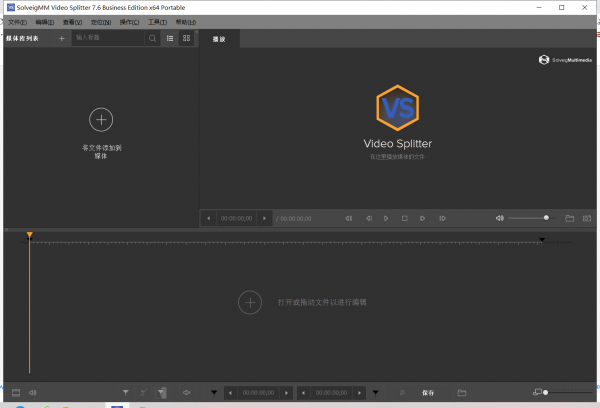Click the left black marker triangle before time fields
The width and height of the screenshot is (600, 408).
point(214,392)
